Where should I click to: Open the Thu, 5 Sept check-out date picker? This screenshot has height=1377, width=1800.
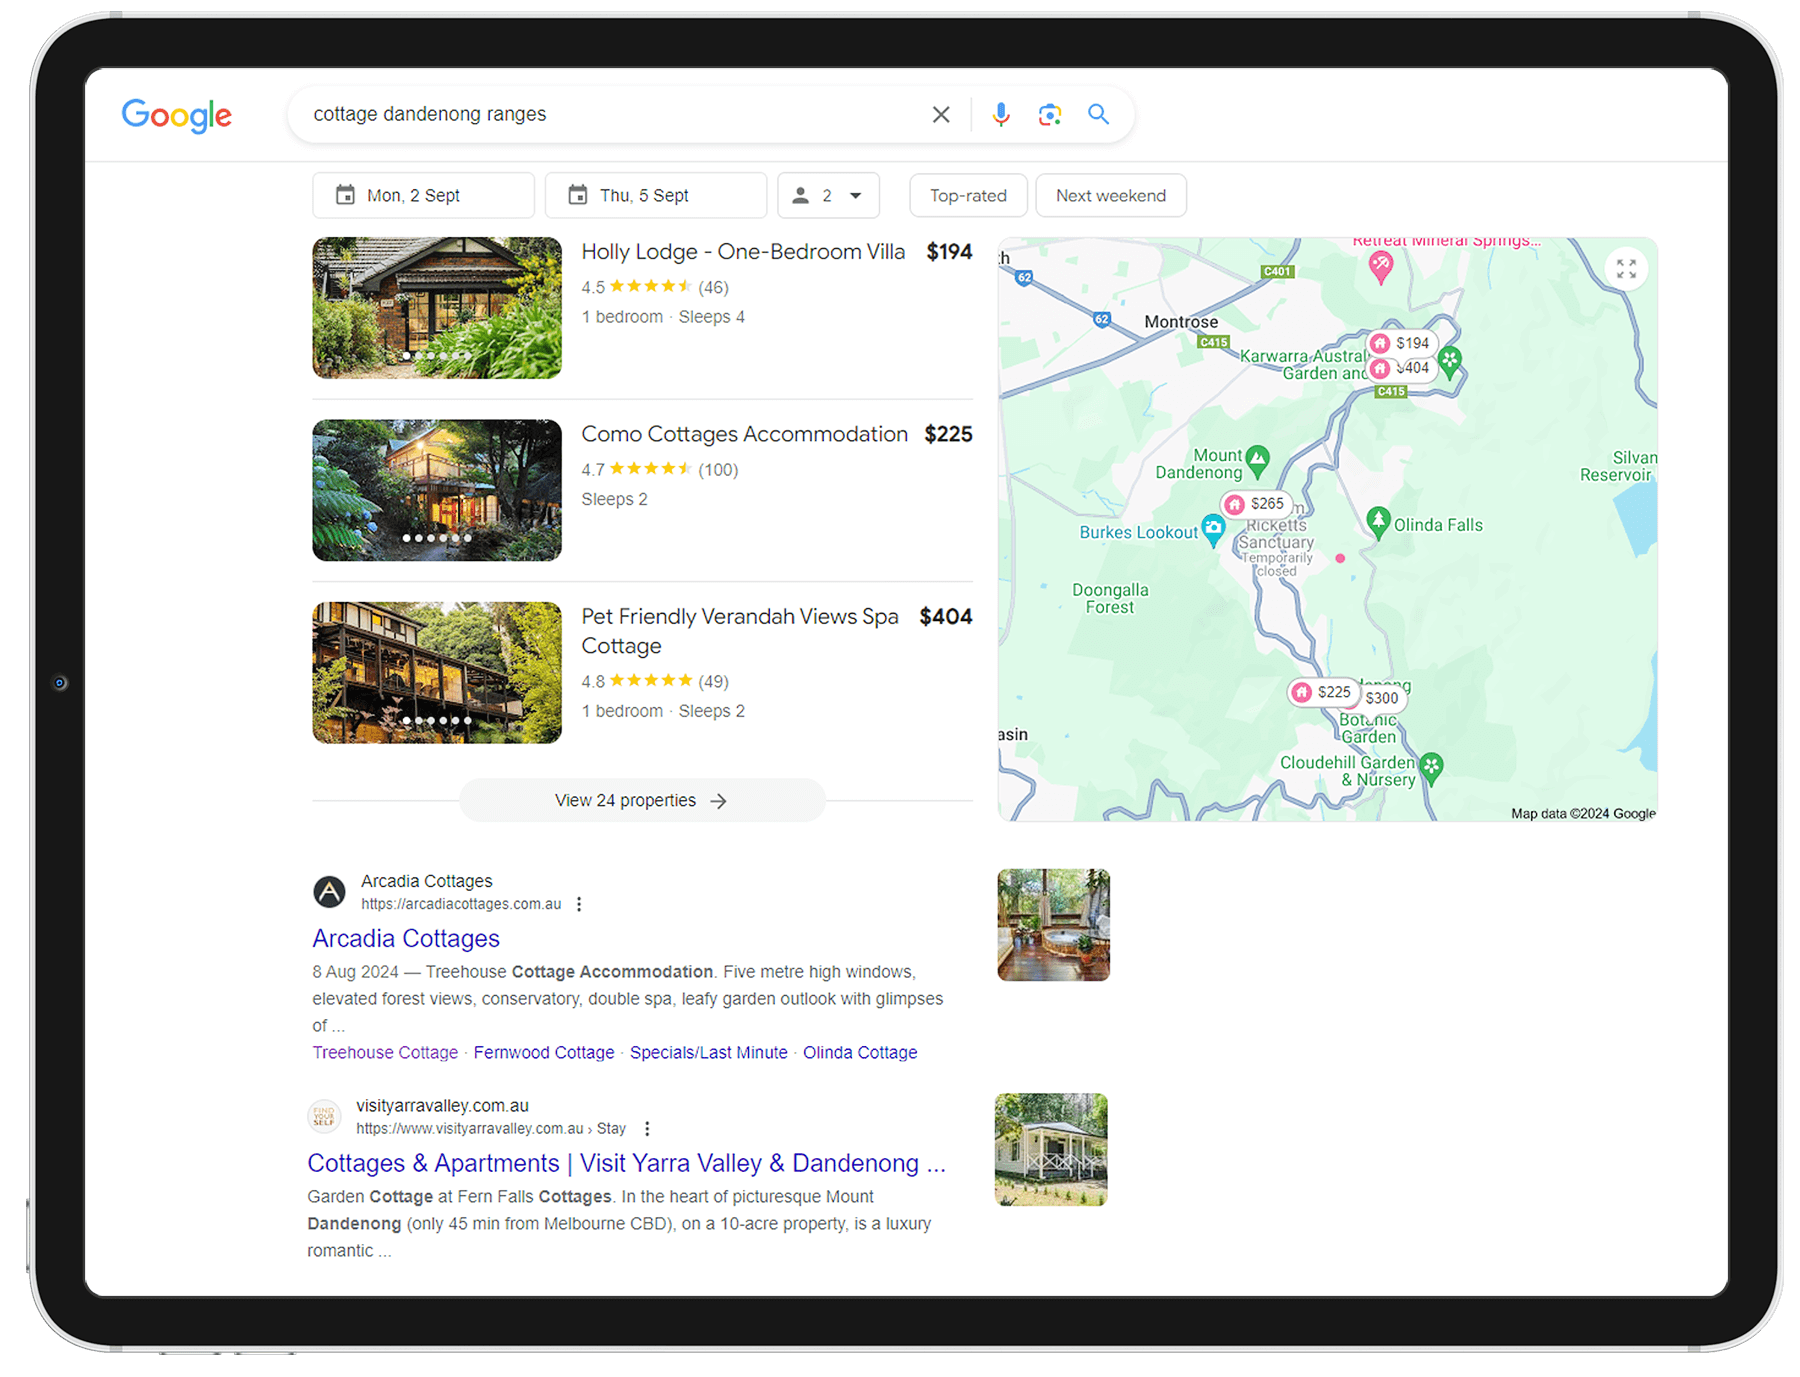(656, 195)
